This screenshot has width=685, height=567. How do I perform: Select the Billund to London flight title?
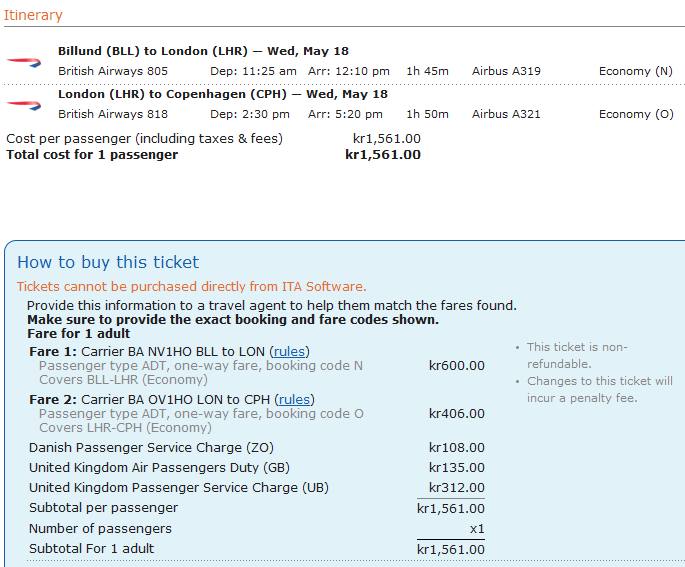click(203, 51)
